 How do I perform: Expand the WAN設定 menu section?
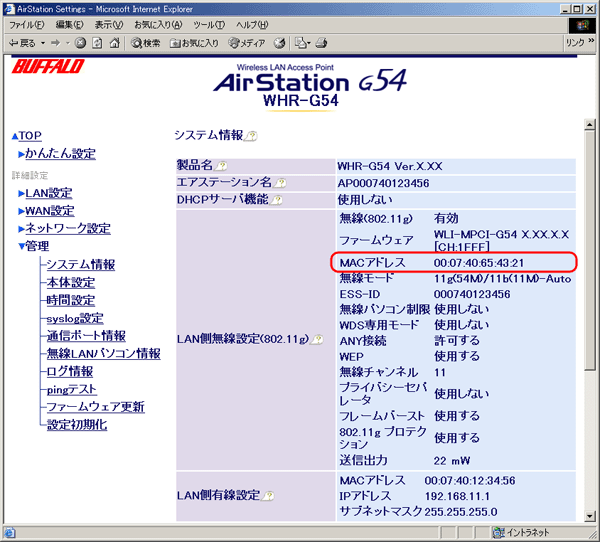coord(21,211)
